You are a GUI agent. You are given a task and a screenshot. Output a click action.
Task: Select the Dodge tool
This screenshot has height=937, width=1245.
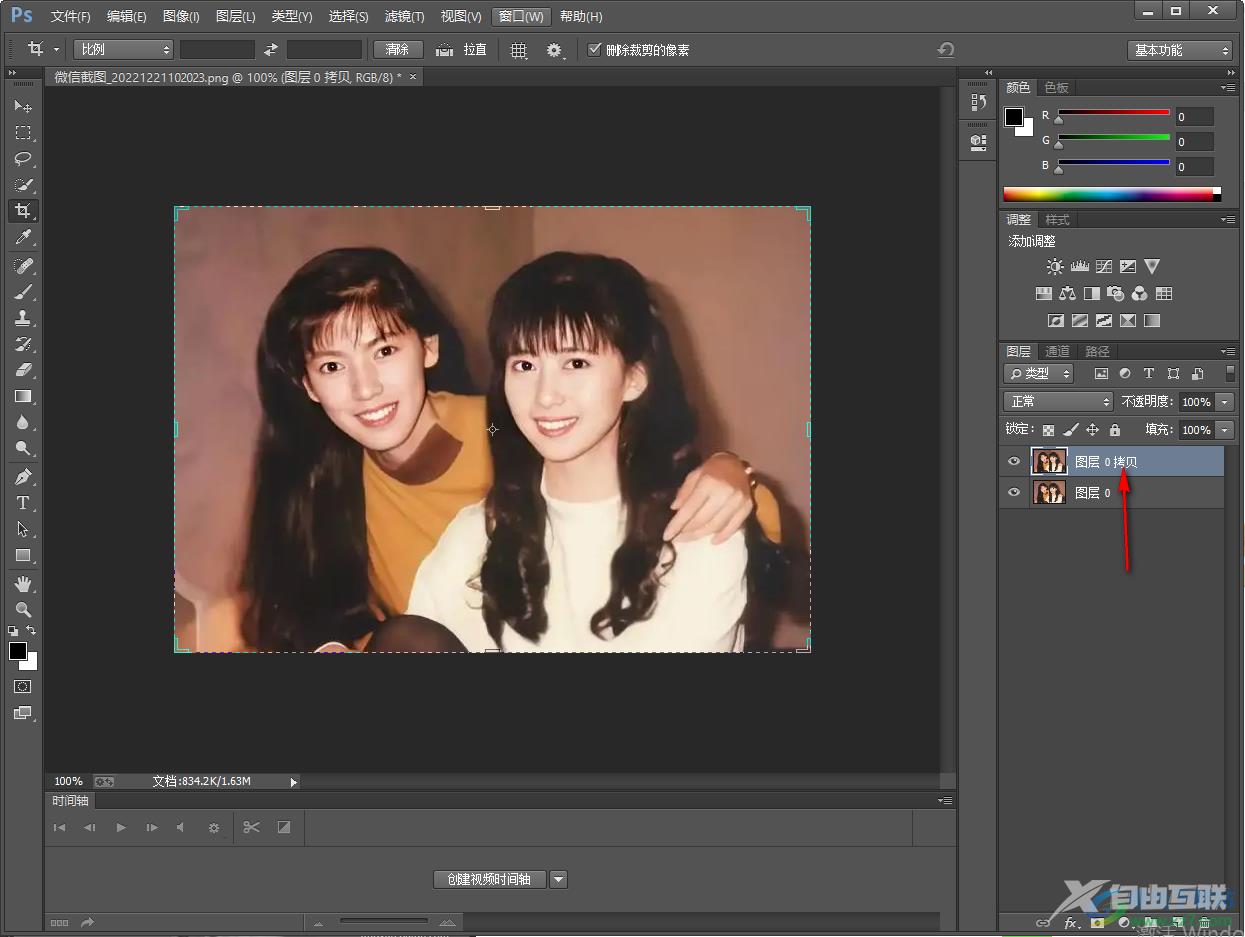tap(22, 448)
